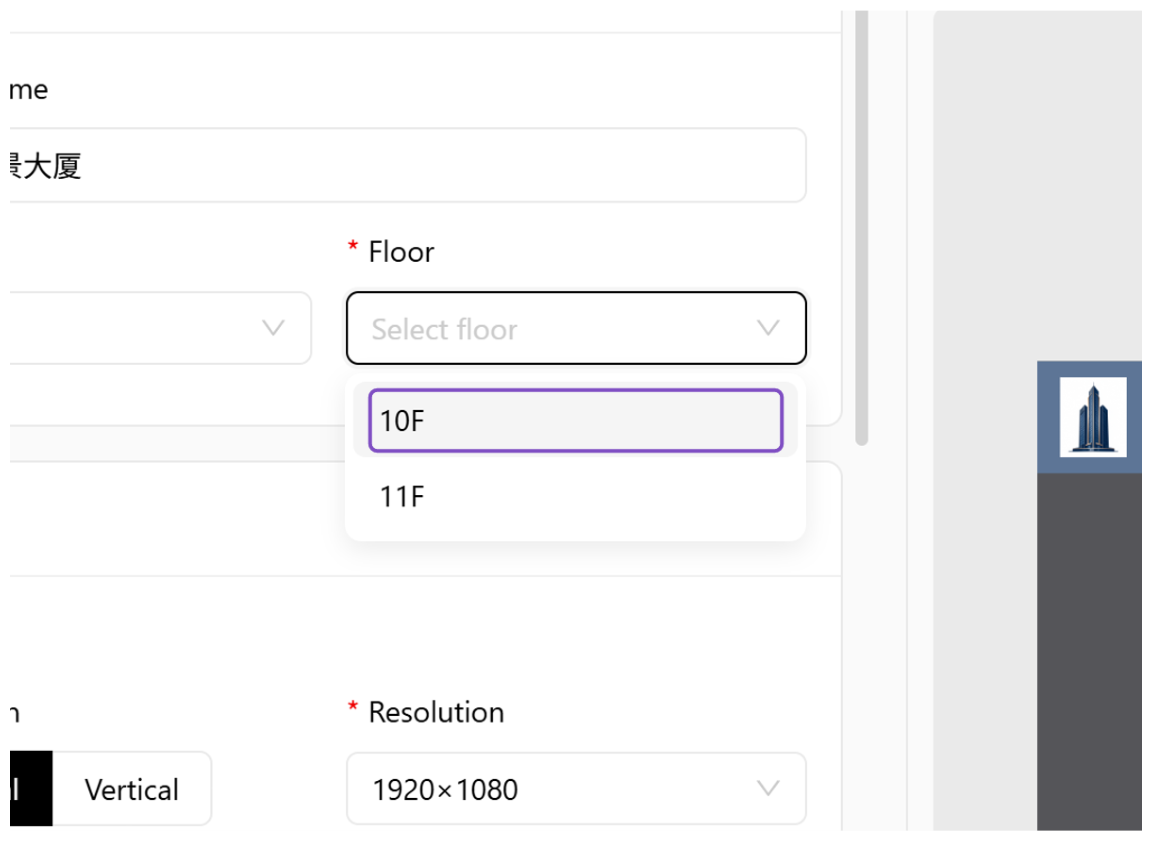Viewport: 1152px width, 841px height.
Task: Click the dark gray preview area
Action: 1090,651
